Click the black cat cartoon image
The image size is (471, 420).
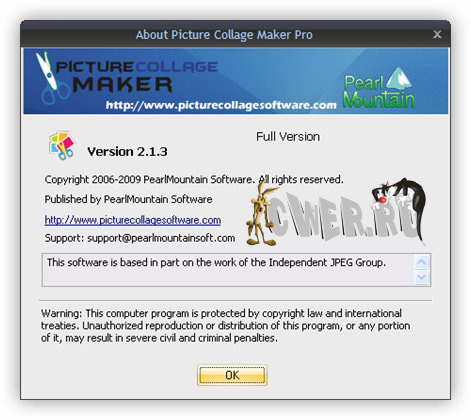[399, 206]
